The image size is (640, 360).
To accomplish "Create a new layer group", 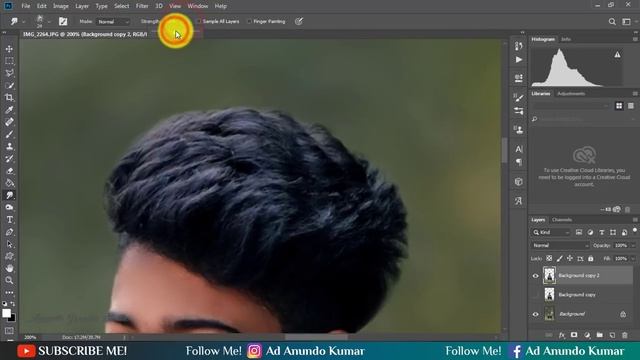I will pos(599,335).
